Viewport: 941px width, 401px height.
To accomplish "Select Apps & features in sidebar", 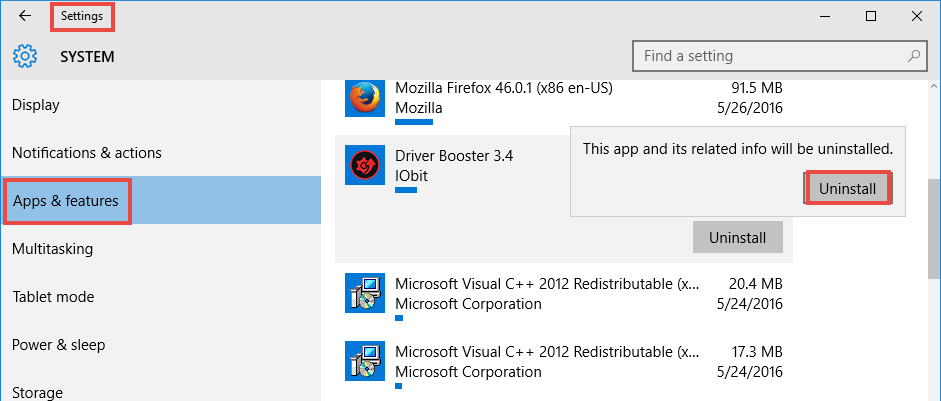I will [x=160, y=200].
